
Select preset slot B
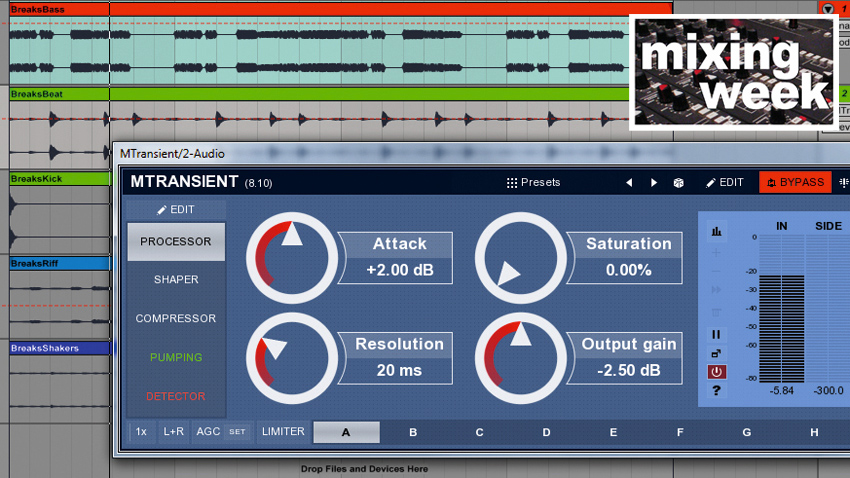click(413, 432)
